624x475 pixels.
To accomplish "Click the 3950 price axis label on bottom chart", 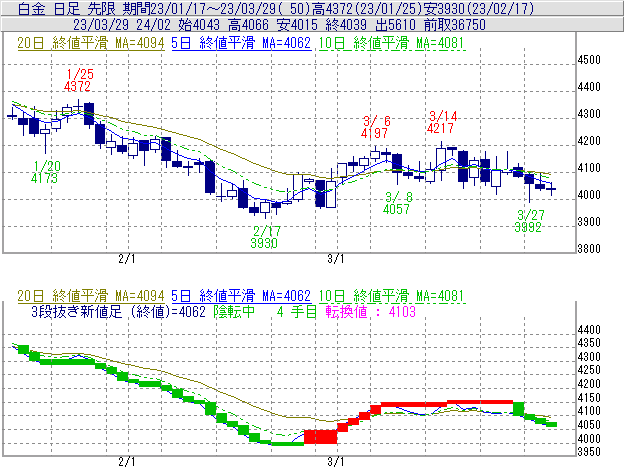I will (x=589, y=452).
